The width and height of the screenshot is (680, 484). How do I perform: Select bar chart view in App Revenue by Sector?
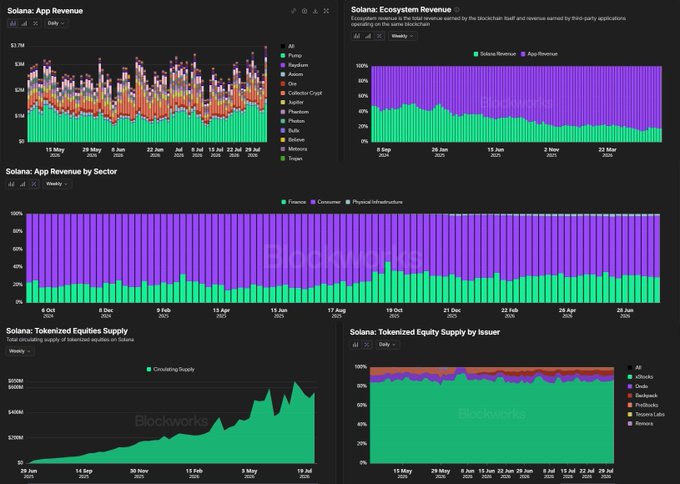tap(11, 184)
